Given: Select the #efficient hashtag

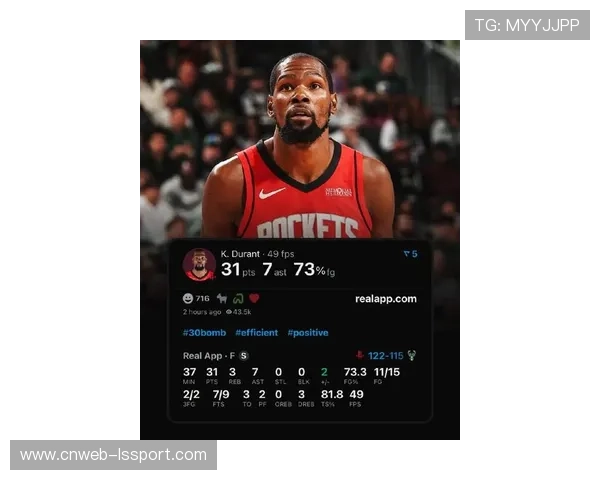Looking at the screenshot, I should click(x=257, y=332).
